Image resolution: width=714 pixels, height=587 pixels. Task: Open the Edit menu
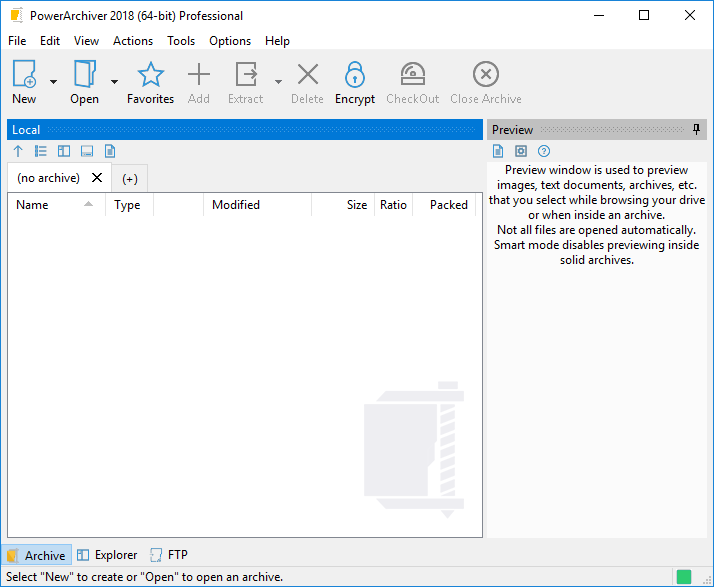coord(50,41)
